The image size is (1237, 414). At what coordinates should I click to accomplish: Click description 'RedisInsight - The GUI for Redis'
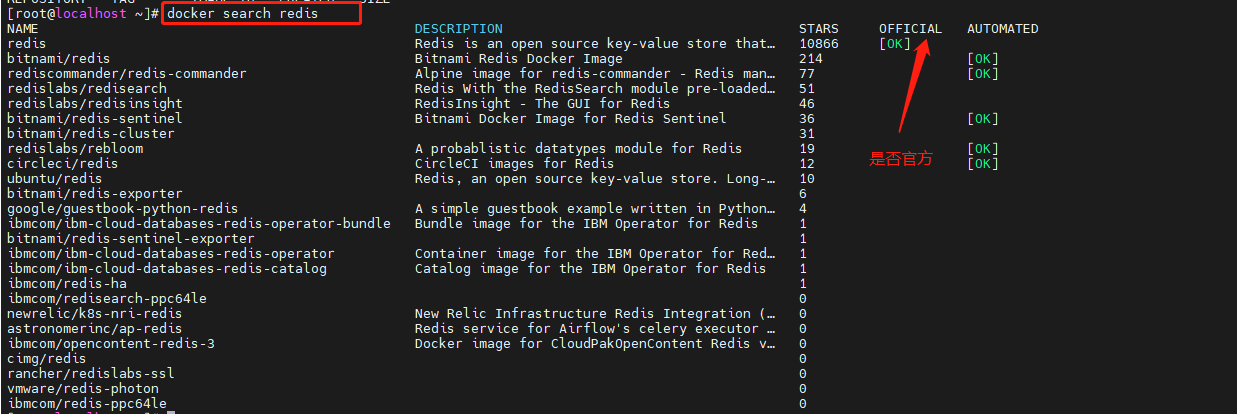(x=543, y=104)
